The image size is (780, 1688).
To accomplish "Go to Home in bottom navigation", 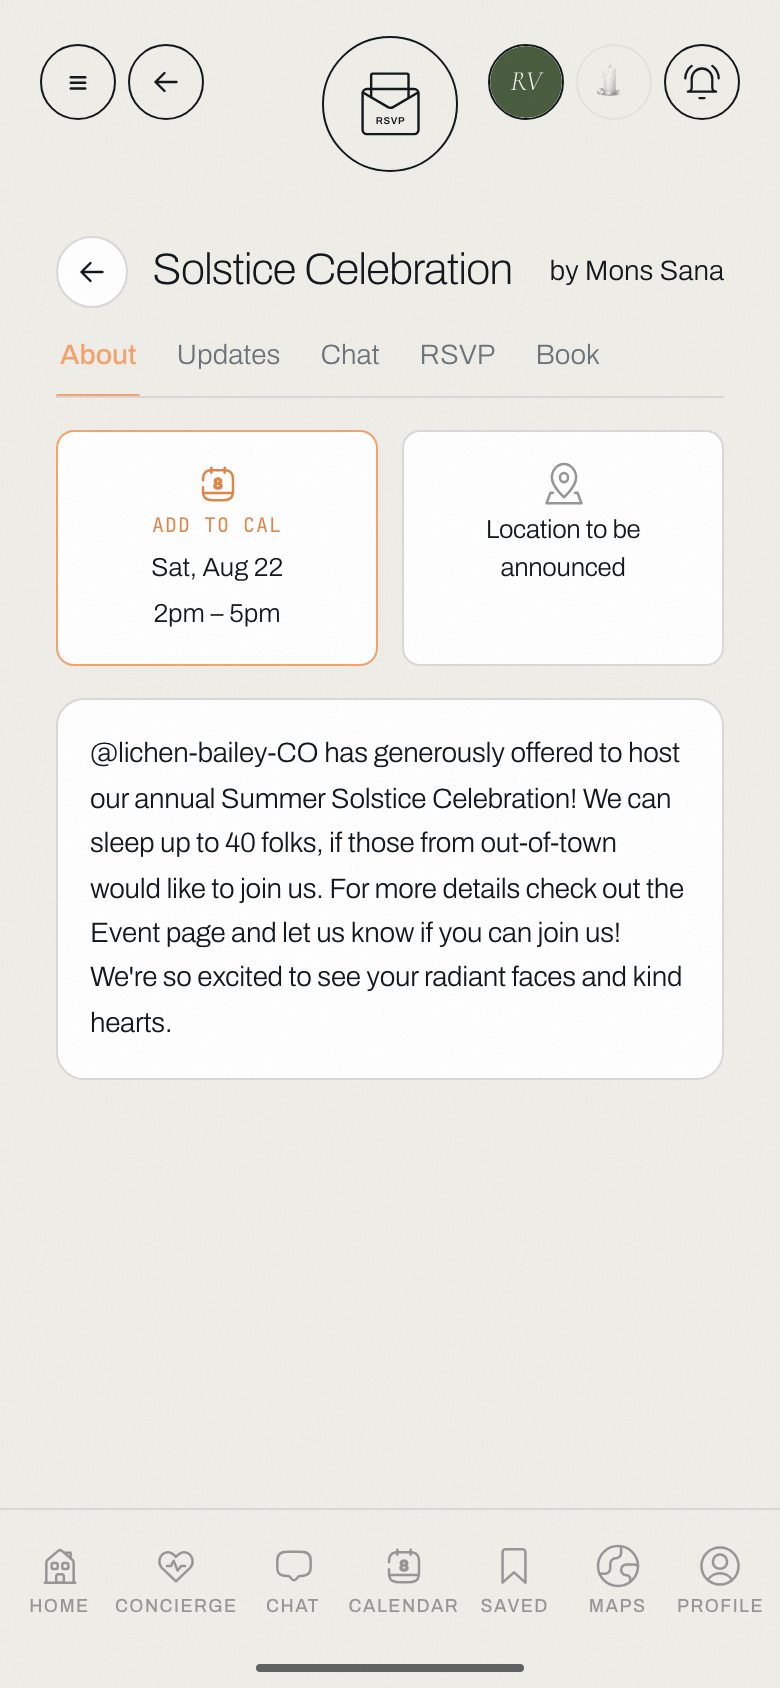I will pos(59,1580).
